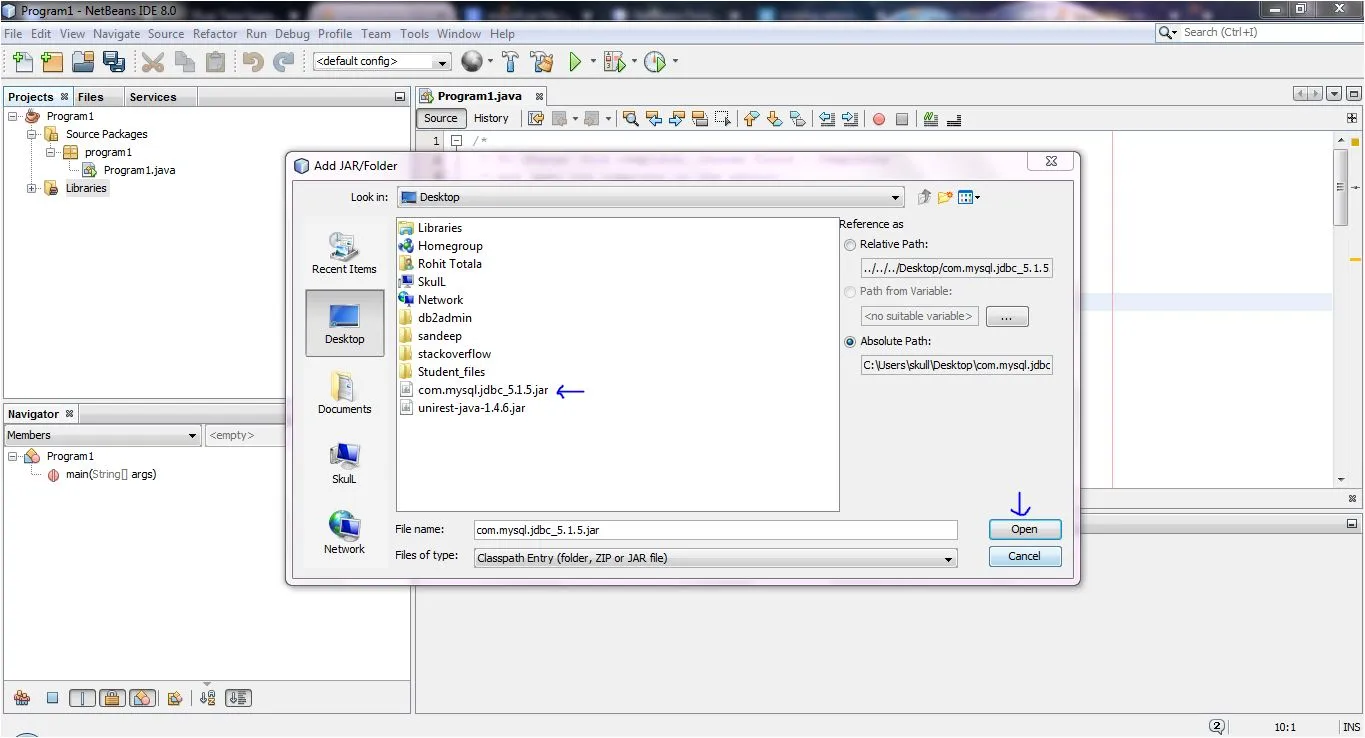Open the Tools menu

click(x=414, y=33)
